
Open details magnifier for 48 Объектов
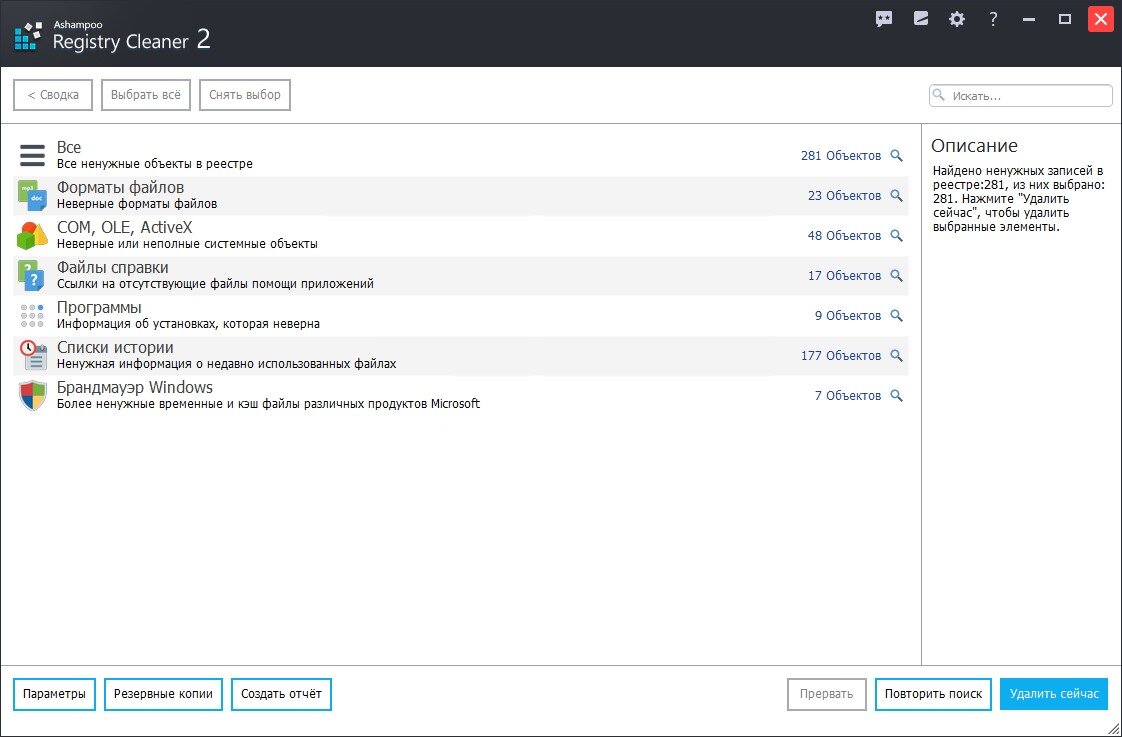pyautogui.click(x=897, y=235)
